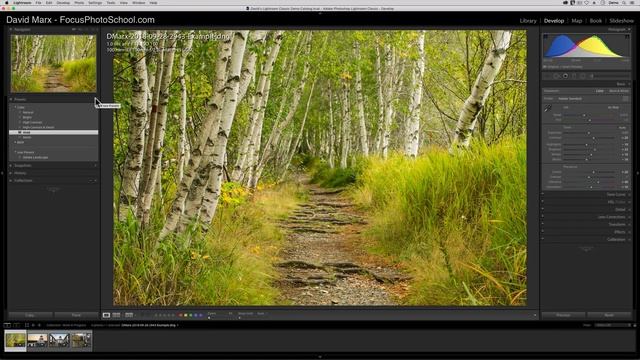This screenshot has height=360, width=640.
Task: Set treatment to Black & White
Action: [619, 91]
